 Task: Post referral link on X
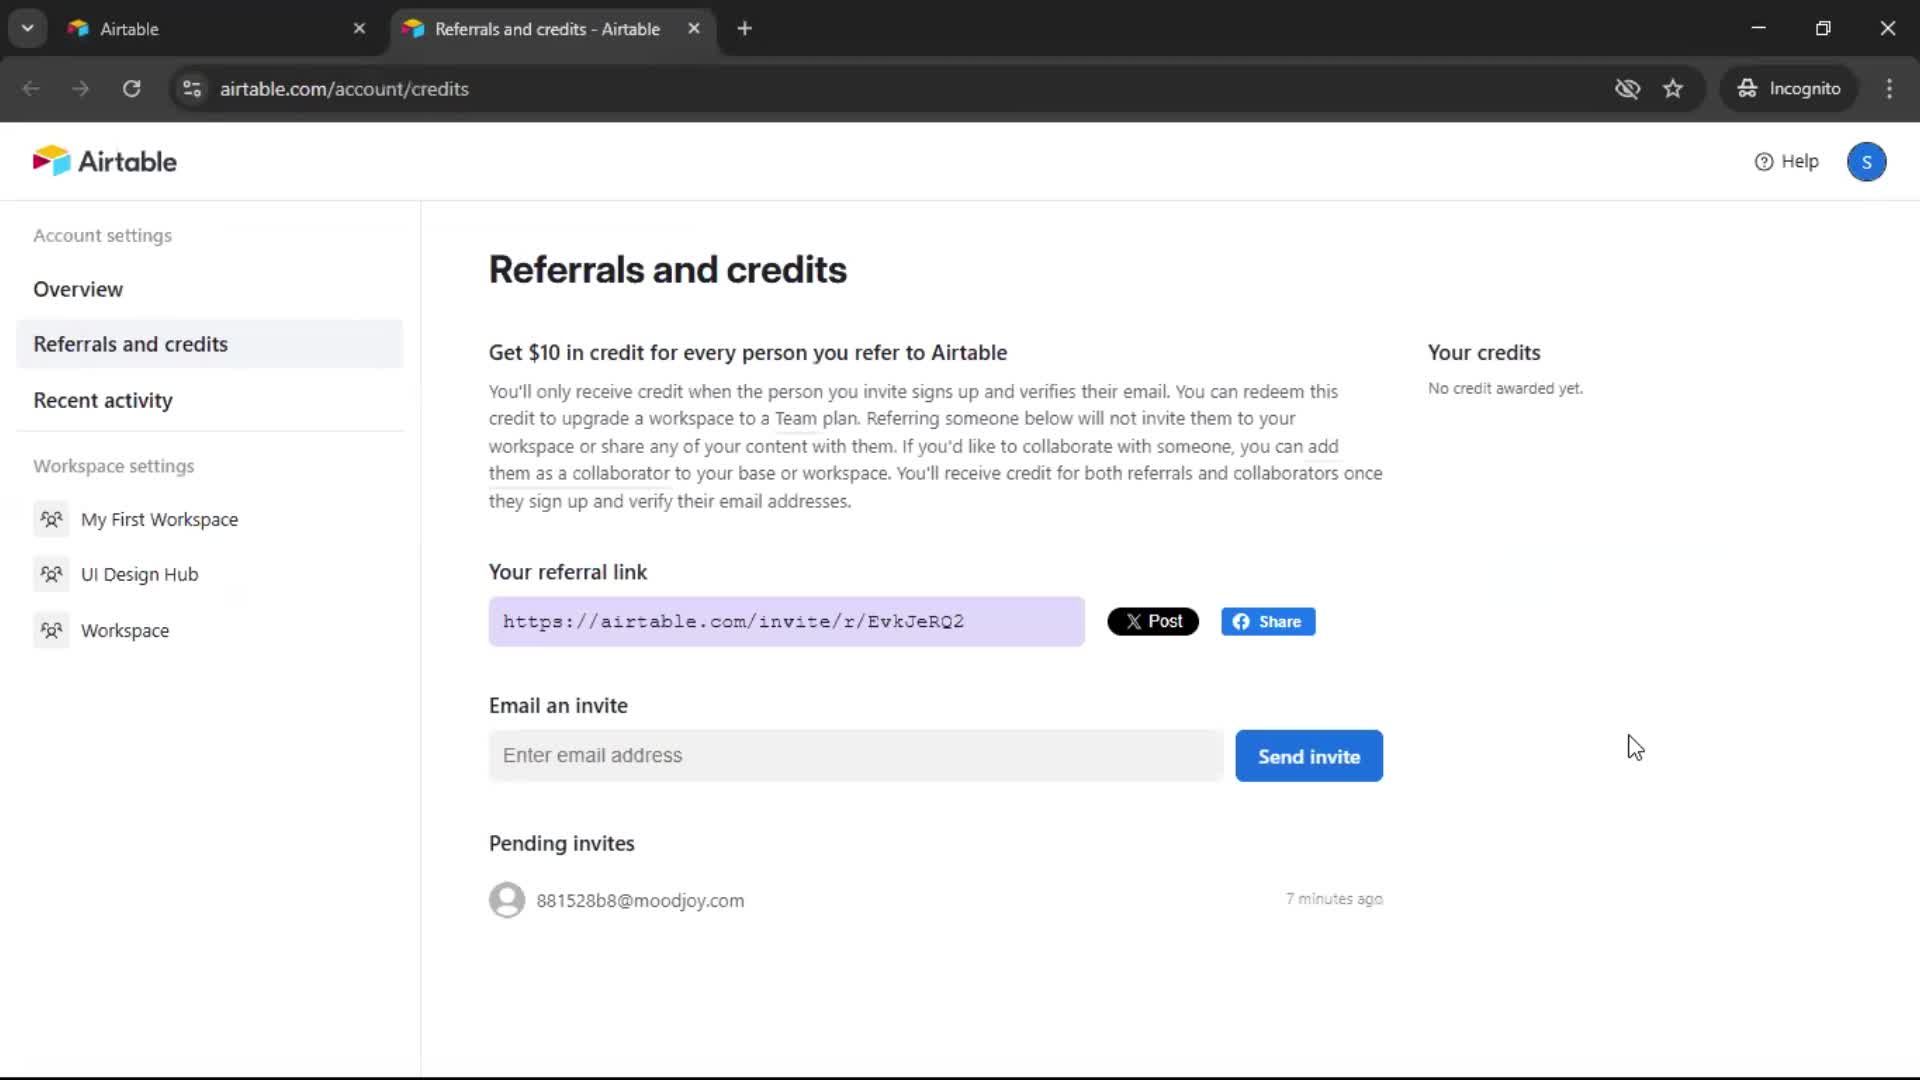1153,621
